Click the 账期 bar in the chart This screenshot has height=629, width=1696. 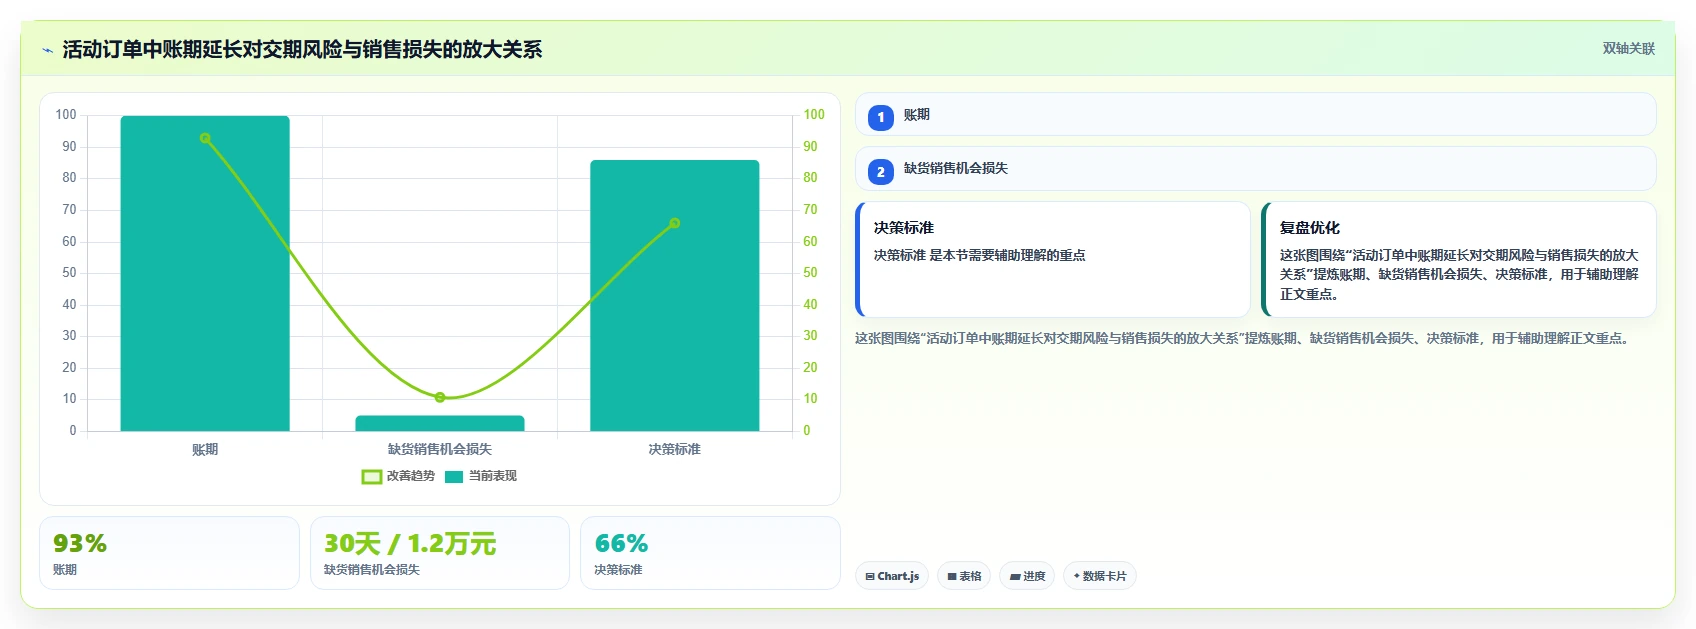click(205, 273)
